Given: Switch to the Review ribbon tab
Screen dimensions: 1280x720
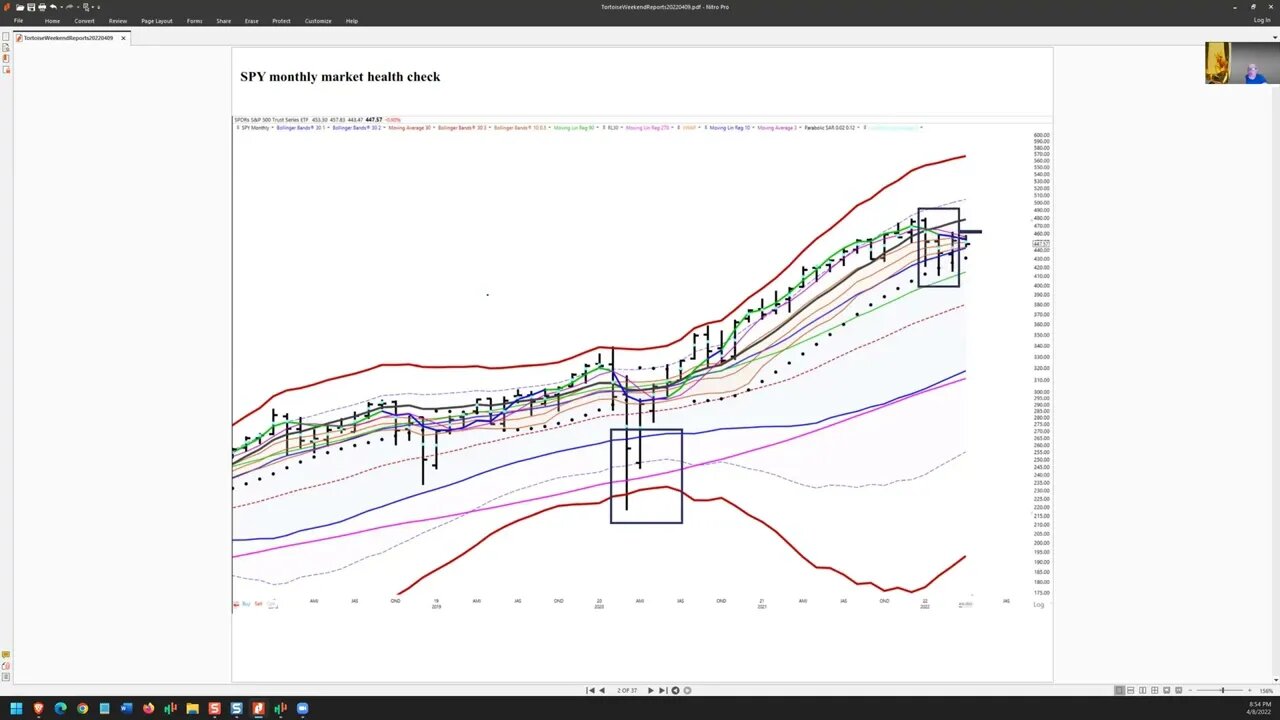Looking at the screenshot, I should [x=118, y=21].
